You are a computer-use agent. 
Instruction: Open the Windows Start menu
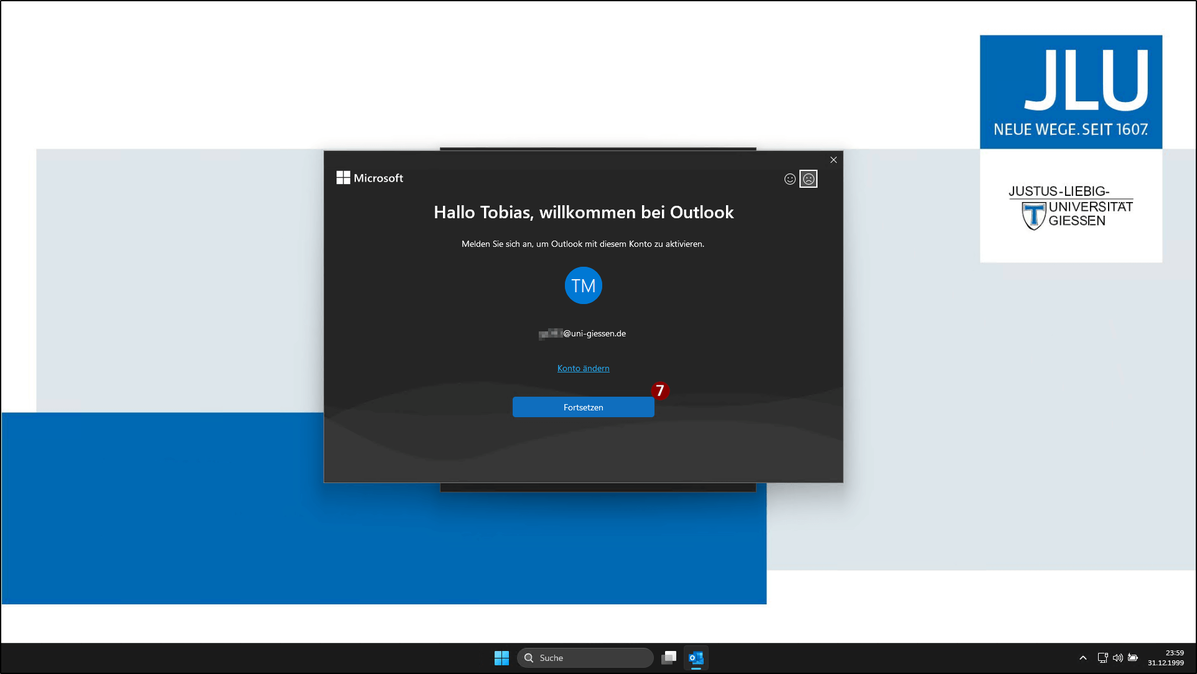click(x=502, y=658)
